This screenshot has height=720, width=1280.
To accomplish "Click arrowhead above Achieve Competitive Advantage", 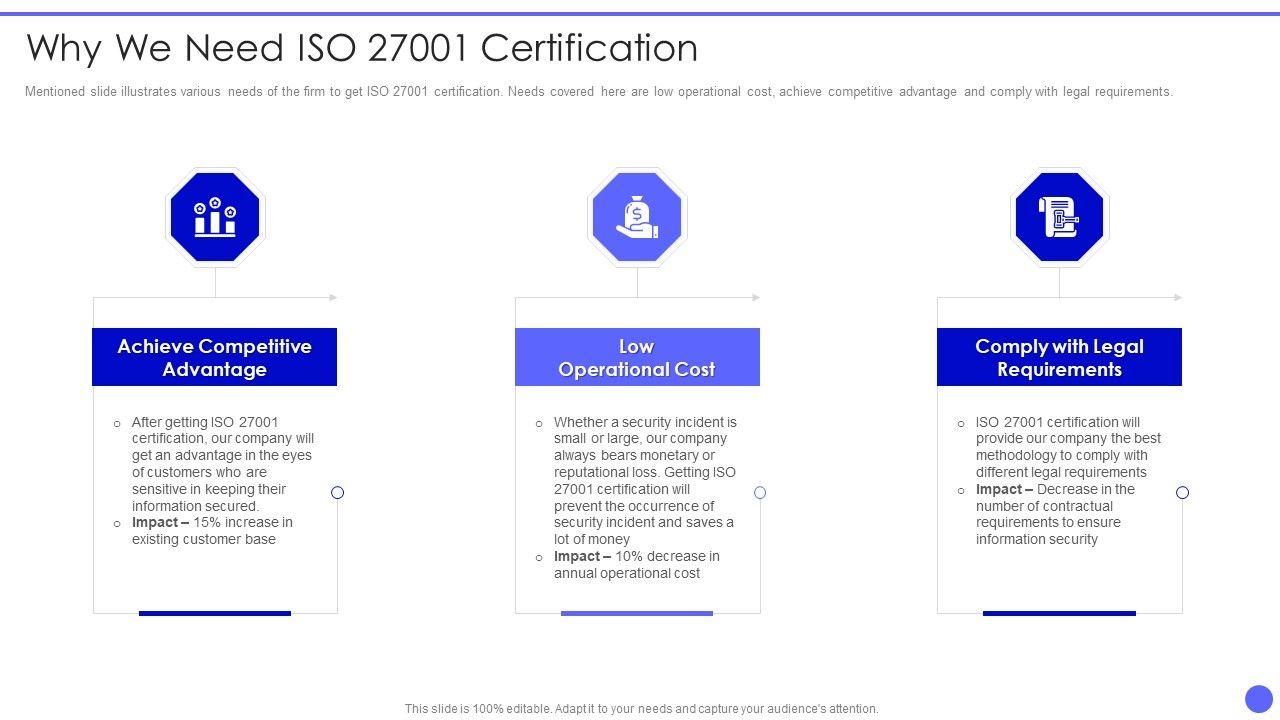I will [x=334, y=297].
